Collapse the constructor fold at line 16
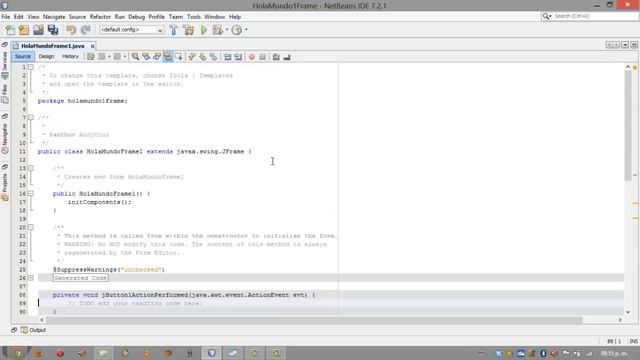Viewport: 640px width, 360px height. coord(31,193)
